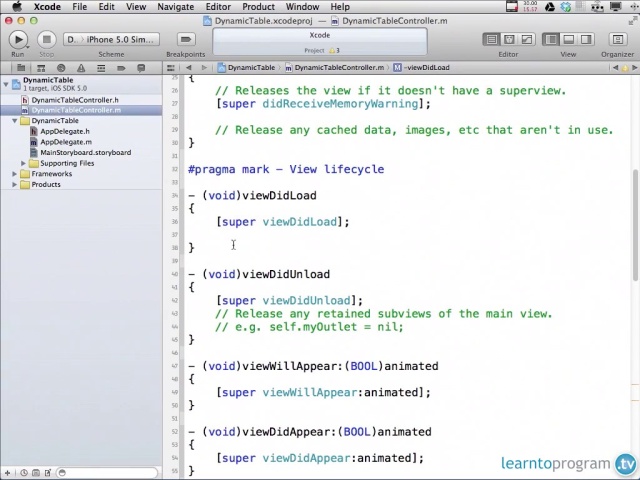The width and height of the screenshot is (640, 480).
Task: Select DynamicTableController.m in navigator
Action: [81, 110]
